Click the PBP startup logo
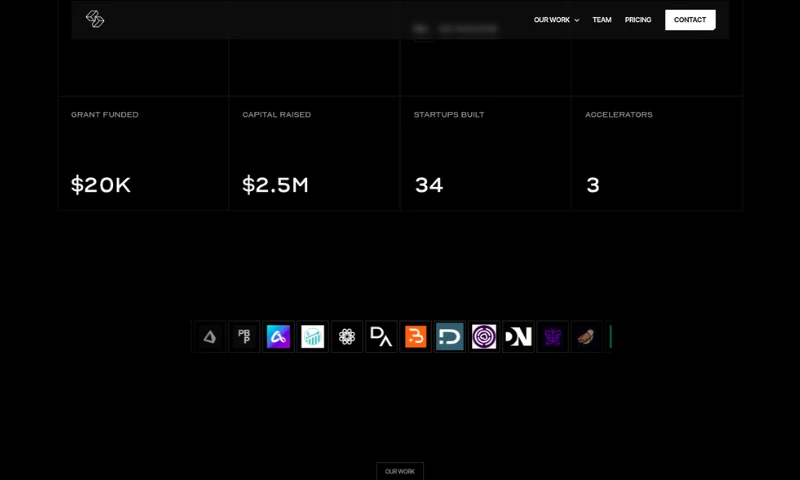The image size is (800, 480). pyautogui.click(x=244, y=337)
